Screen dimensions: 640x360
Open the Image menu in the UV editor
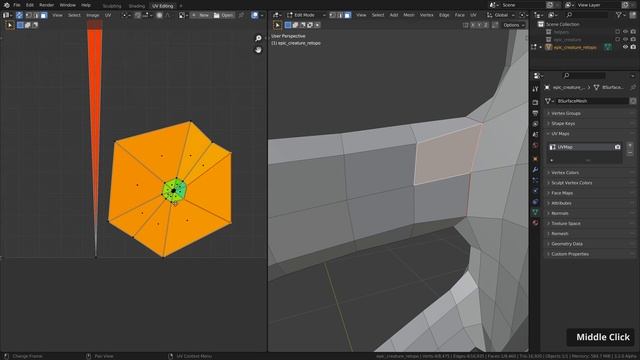(93, 15)
